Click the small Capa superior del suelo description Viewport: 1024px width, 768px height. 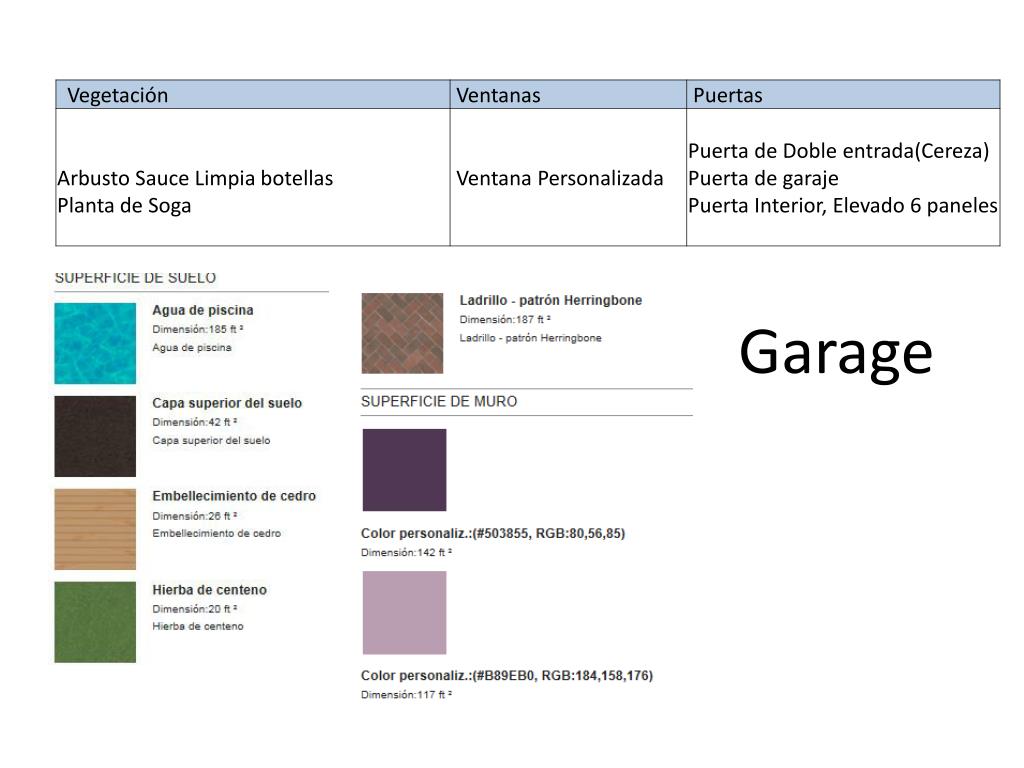coord(212,440)
